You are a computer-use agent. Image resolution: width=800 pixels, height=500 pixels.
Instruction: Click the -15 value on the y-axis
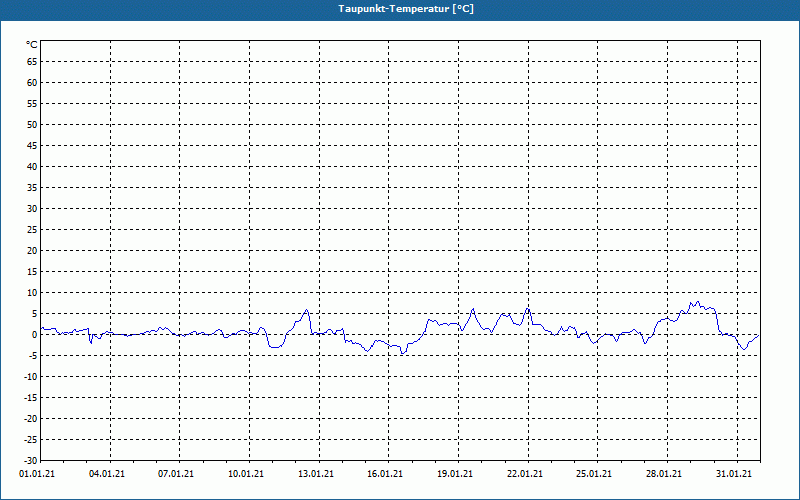coord(31,397)
